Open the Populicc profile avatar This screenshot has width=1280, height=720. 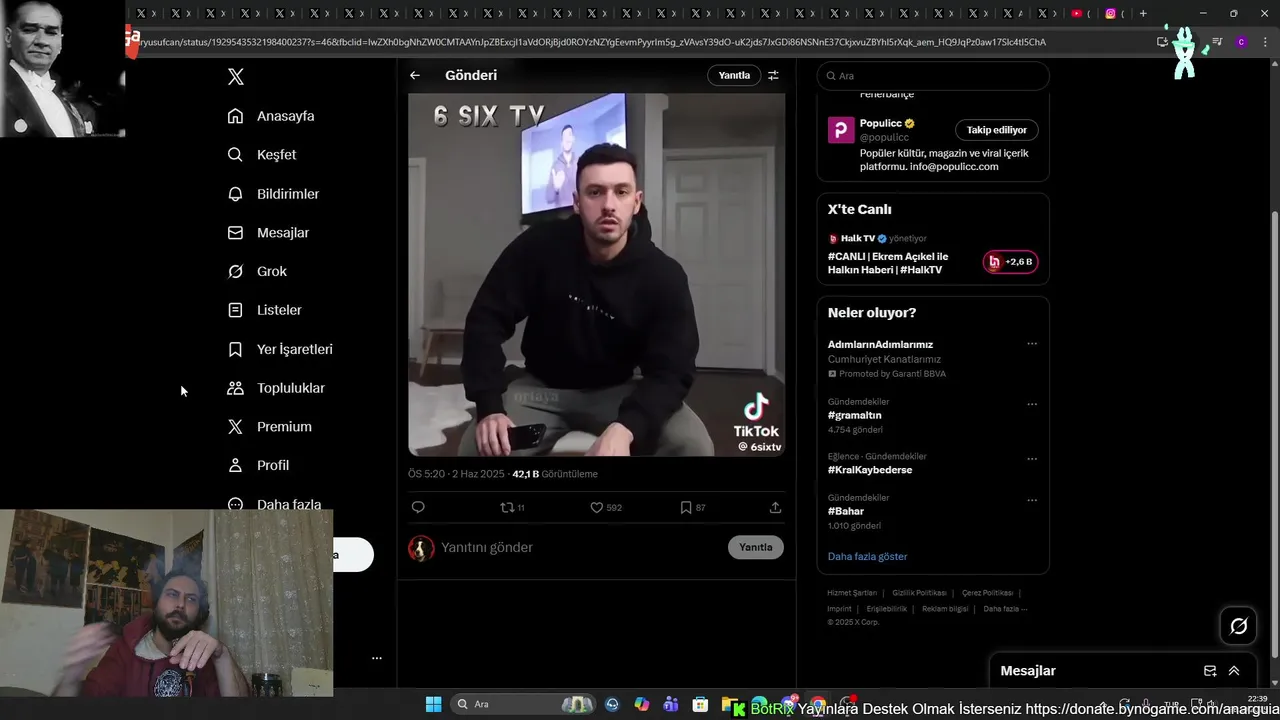[x=841, y=130]
